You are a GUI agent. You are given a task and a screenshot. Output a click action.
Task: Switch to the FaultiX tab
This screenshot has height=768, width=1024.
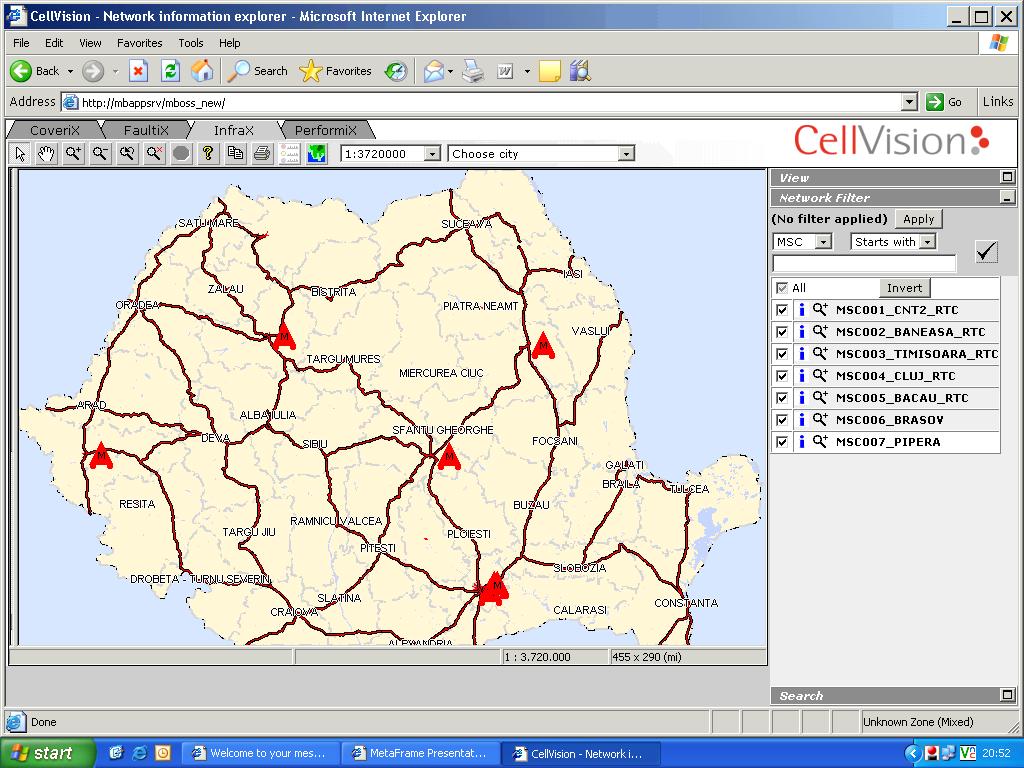point(146,130)
